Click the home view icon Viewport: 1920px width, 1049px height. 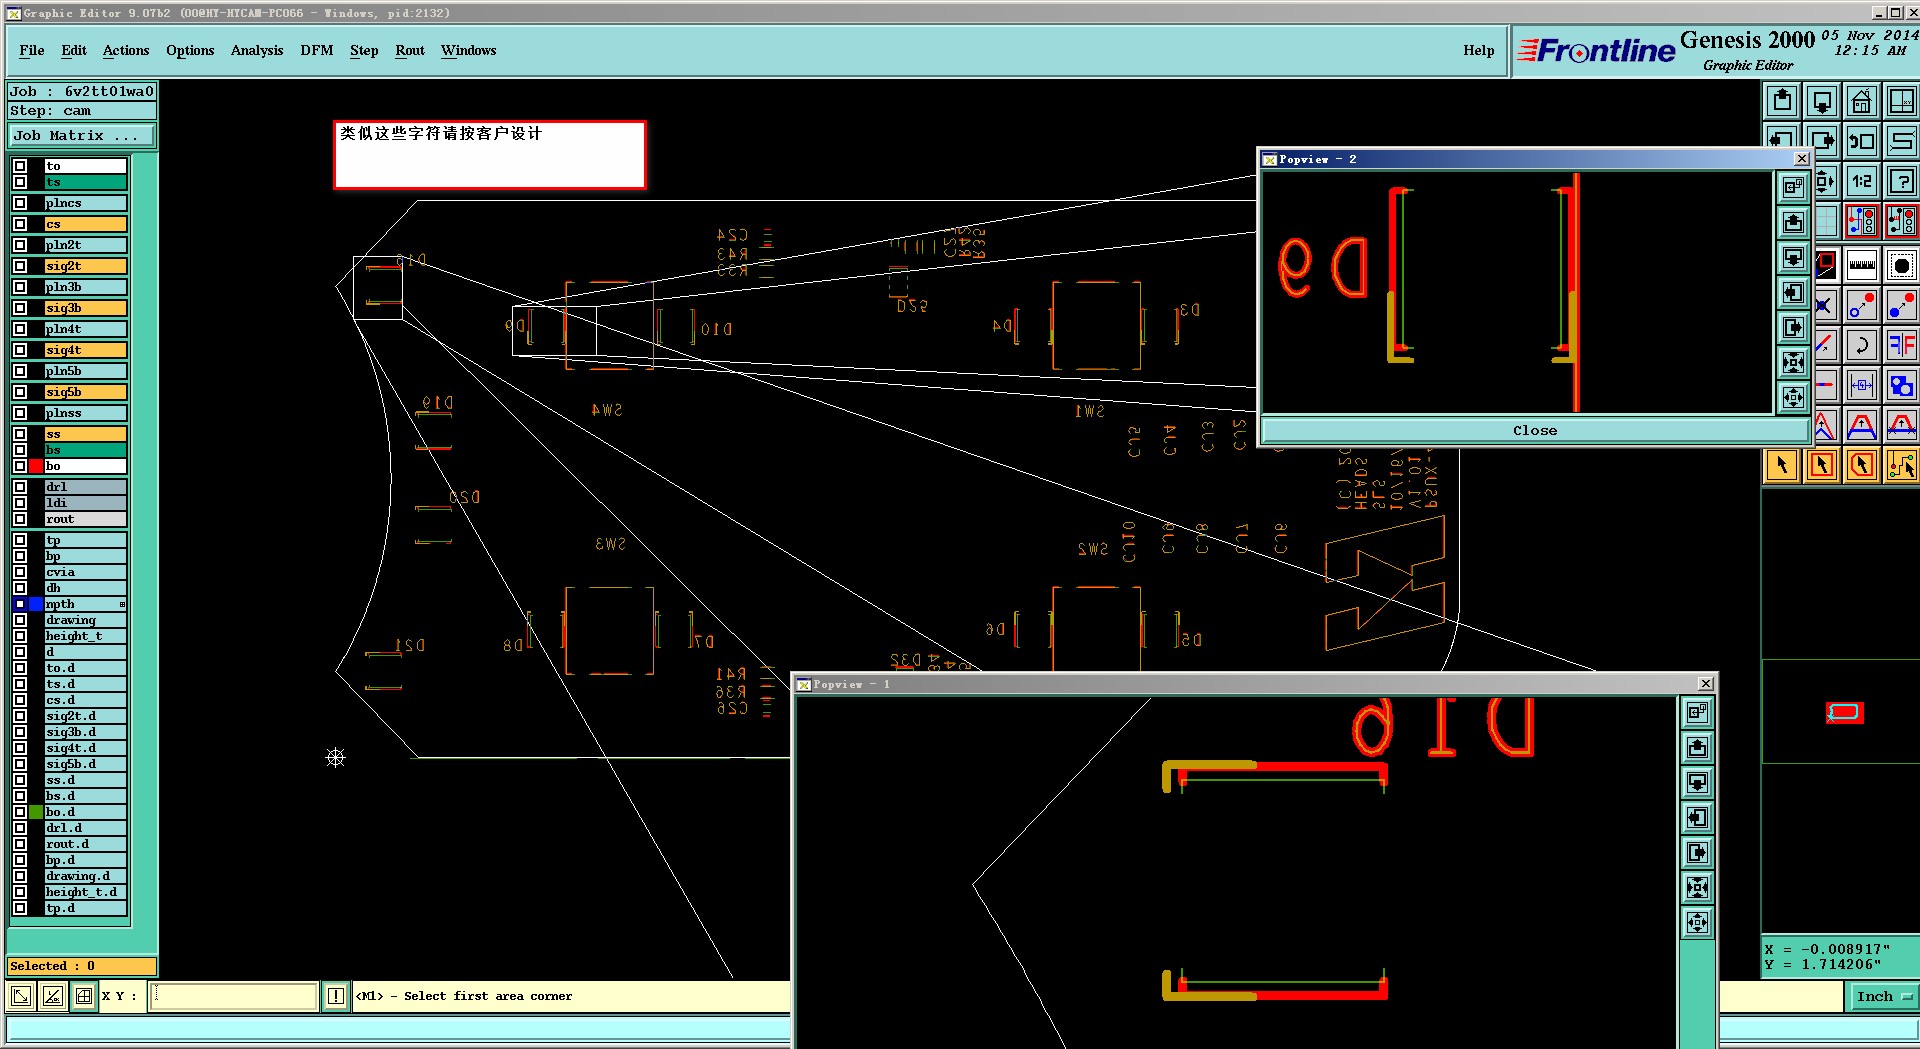pyautogui.click(x=1862, y=101)
